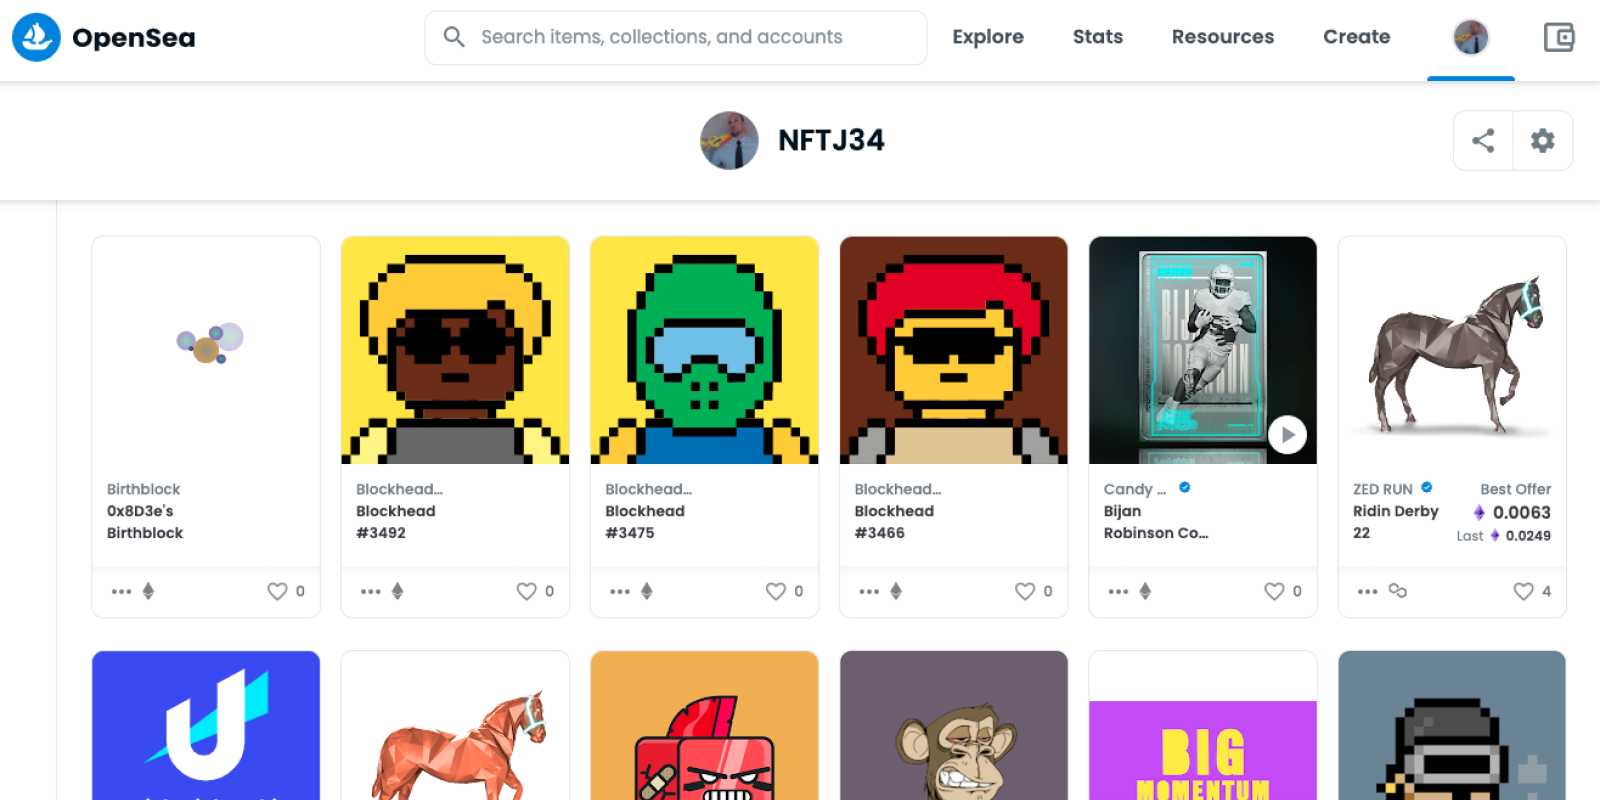The image size is (1600, 800).
Task: Click the profile avatar in navigation bar
Action: 1470,38
